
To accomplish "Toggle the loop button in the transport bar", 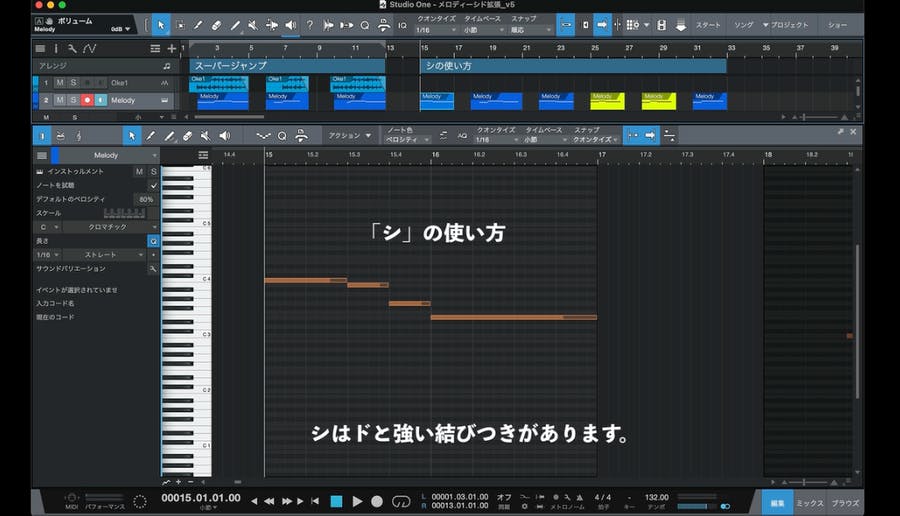I will (x=401, y=502).
